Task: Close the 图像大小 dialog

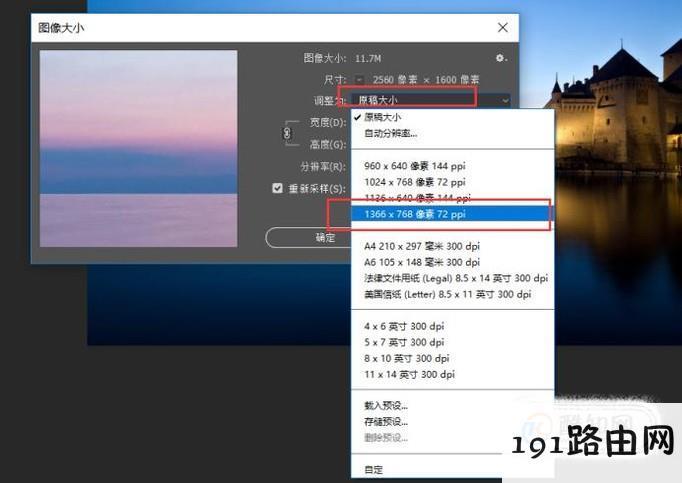Action: [502, 27]
